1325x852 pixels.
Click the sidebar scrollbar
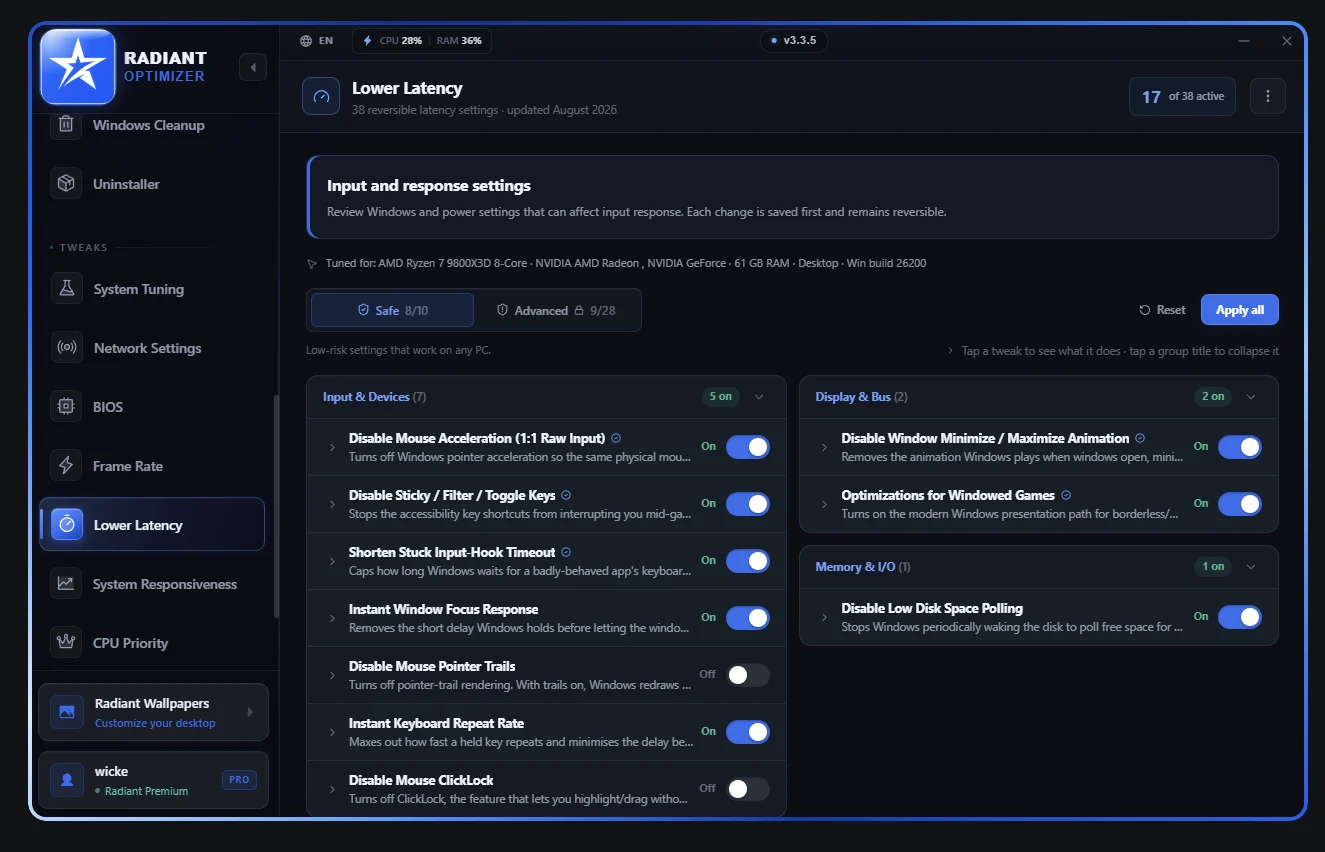[277, 507]
